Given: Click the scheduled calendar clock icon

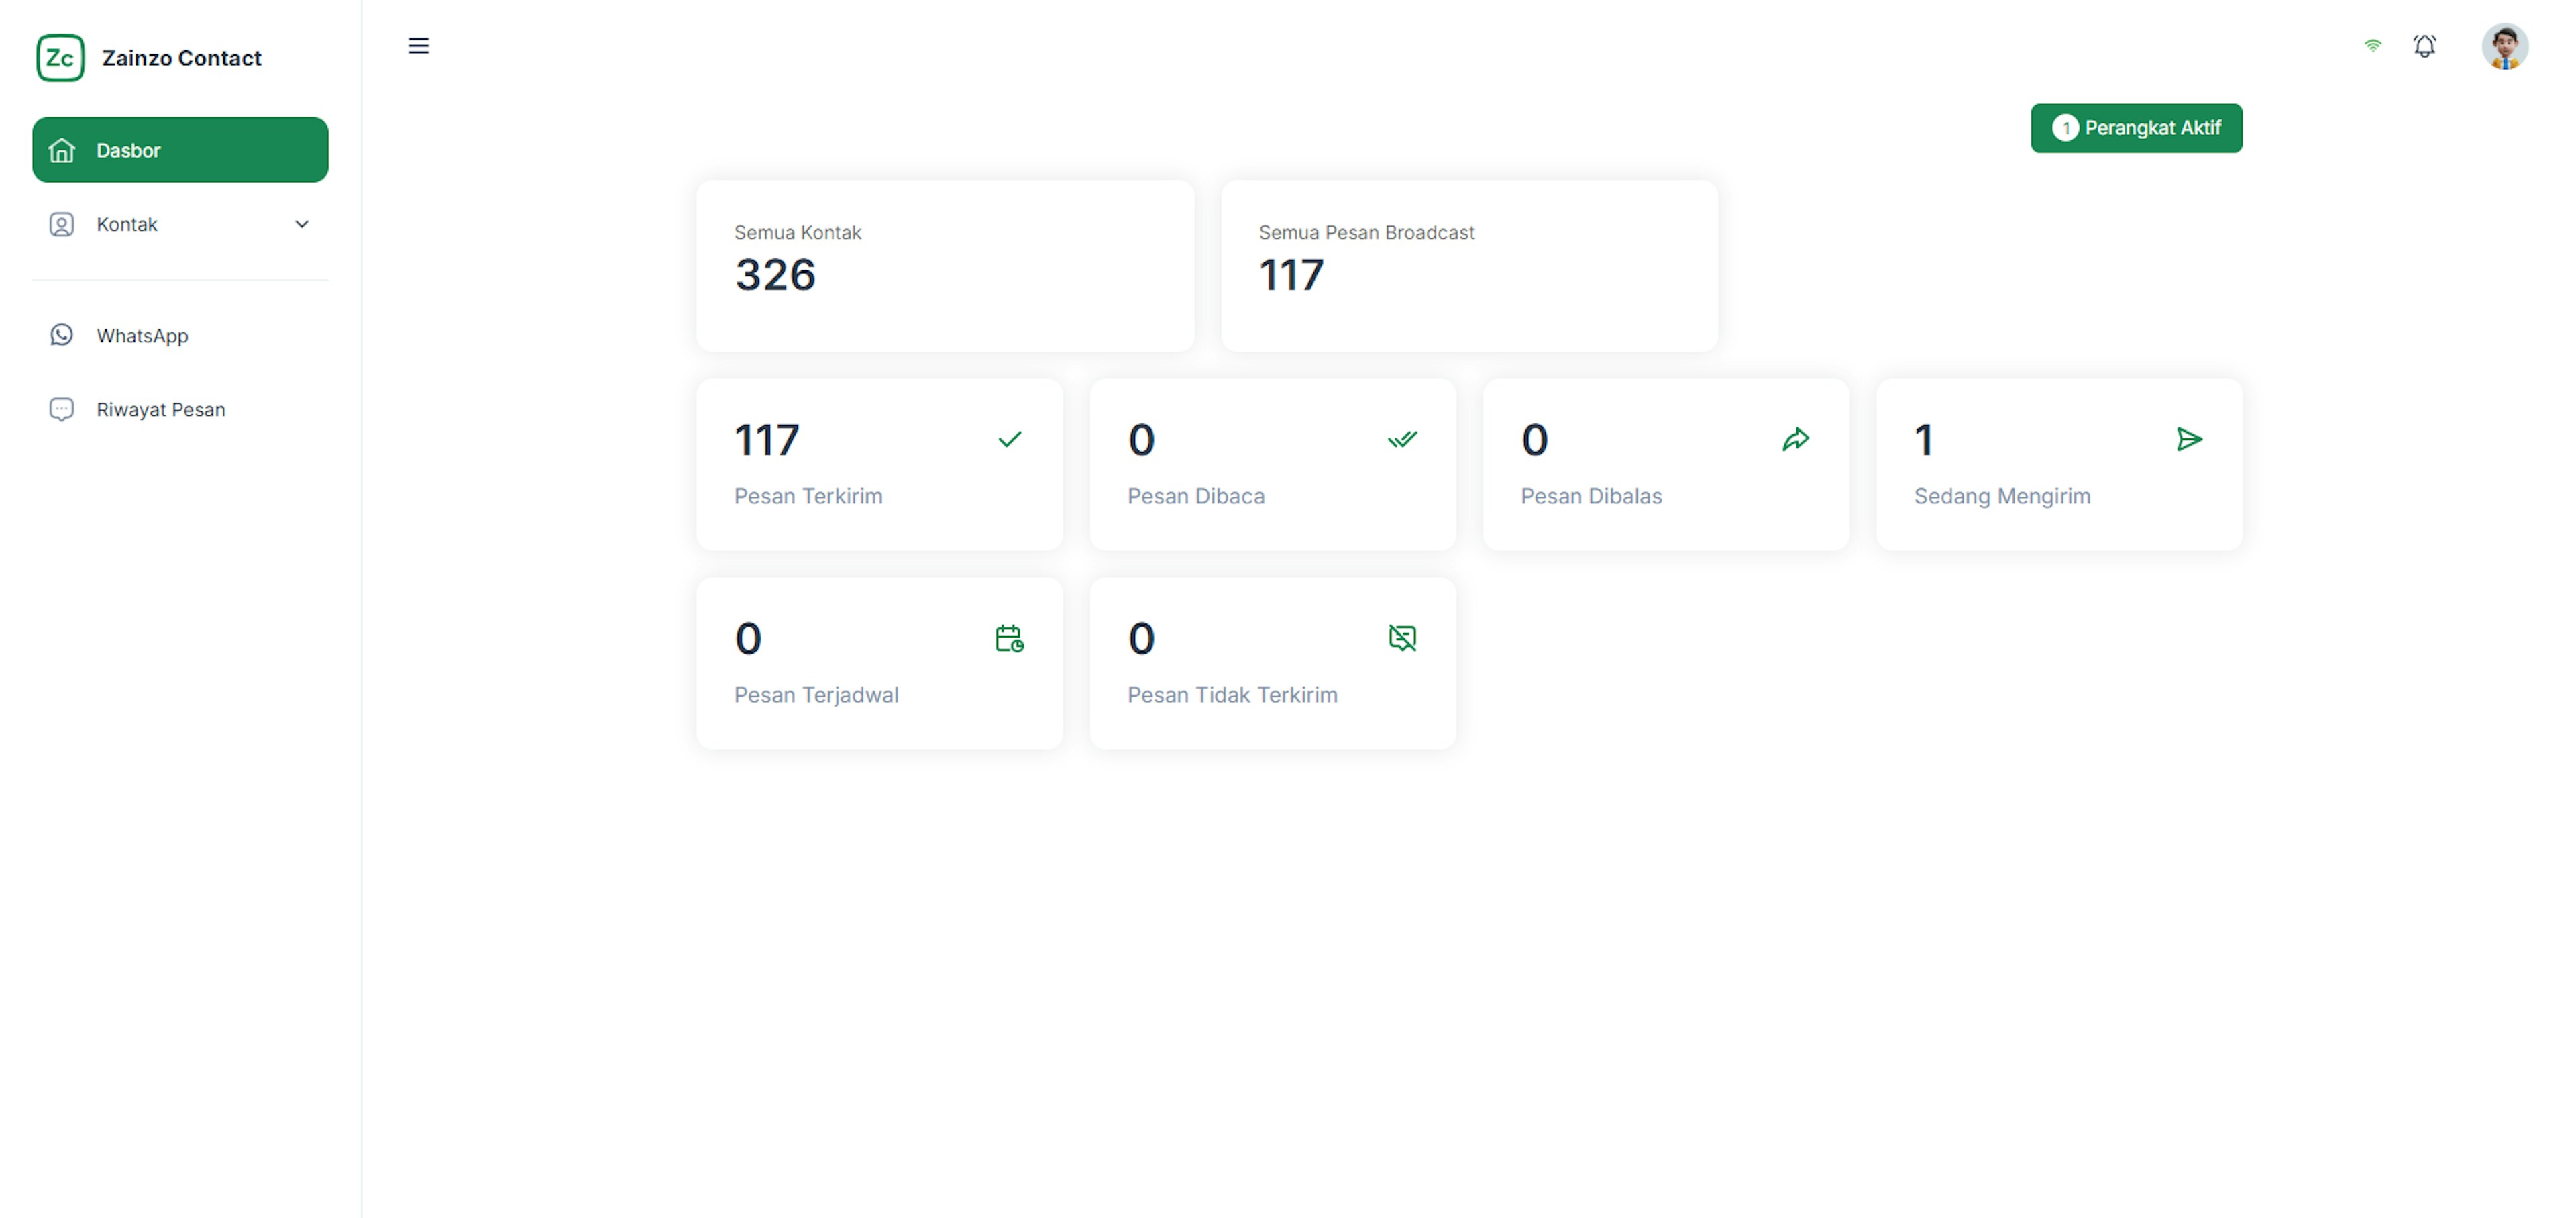Looking at the screenshot, I should tap(1009, 638).
